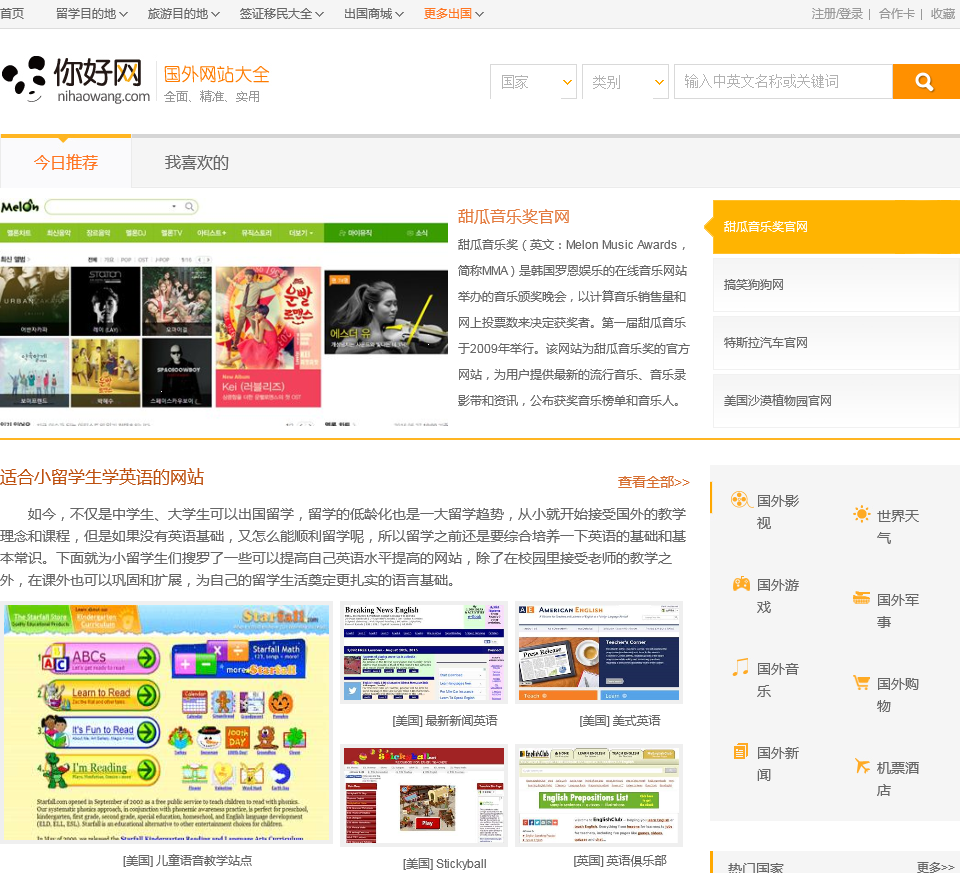
Task: Open the 世界天气 sun icon
Action: coord(861,514)
